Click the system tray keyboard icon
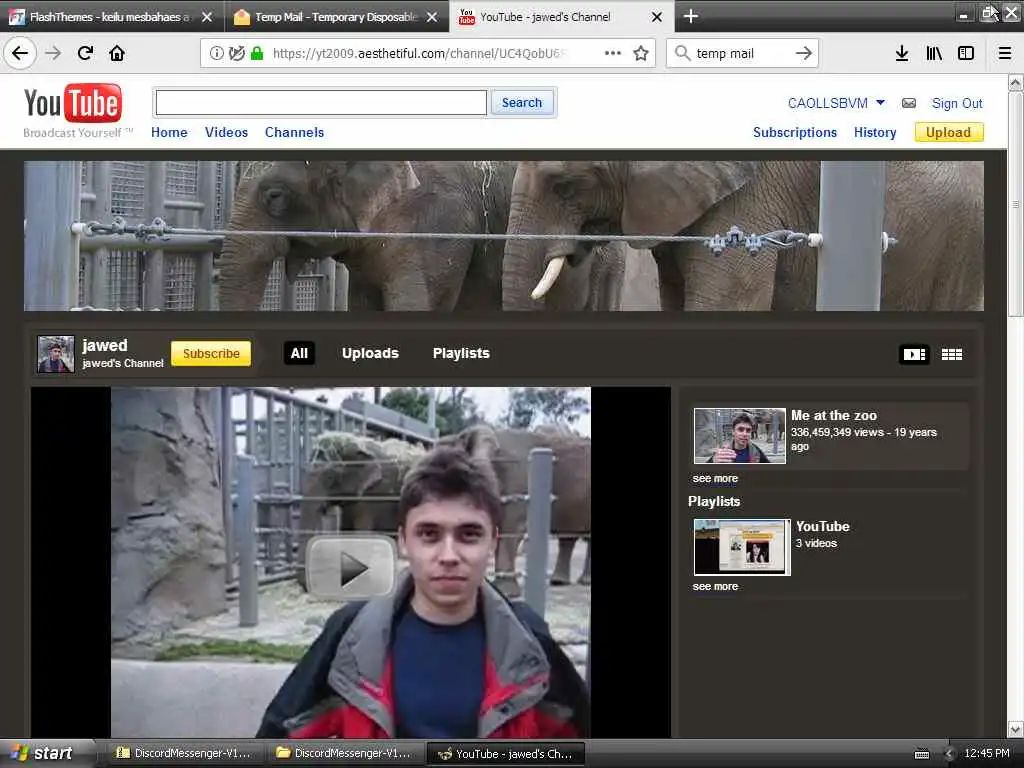Image resolution: width=1024 pixels, height=768 pixels. [921, 754]
